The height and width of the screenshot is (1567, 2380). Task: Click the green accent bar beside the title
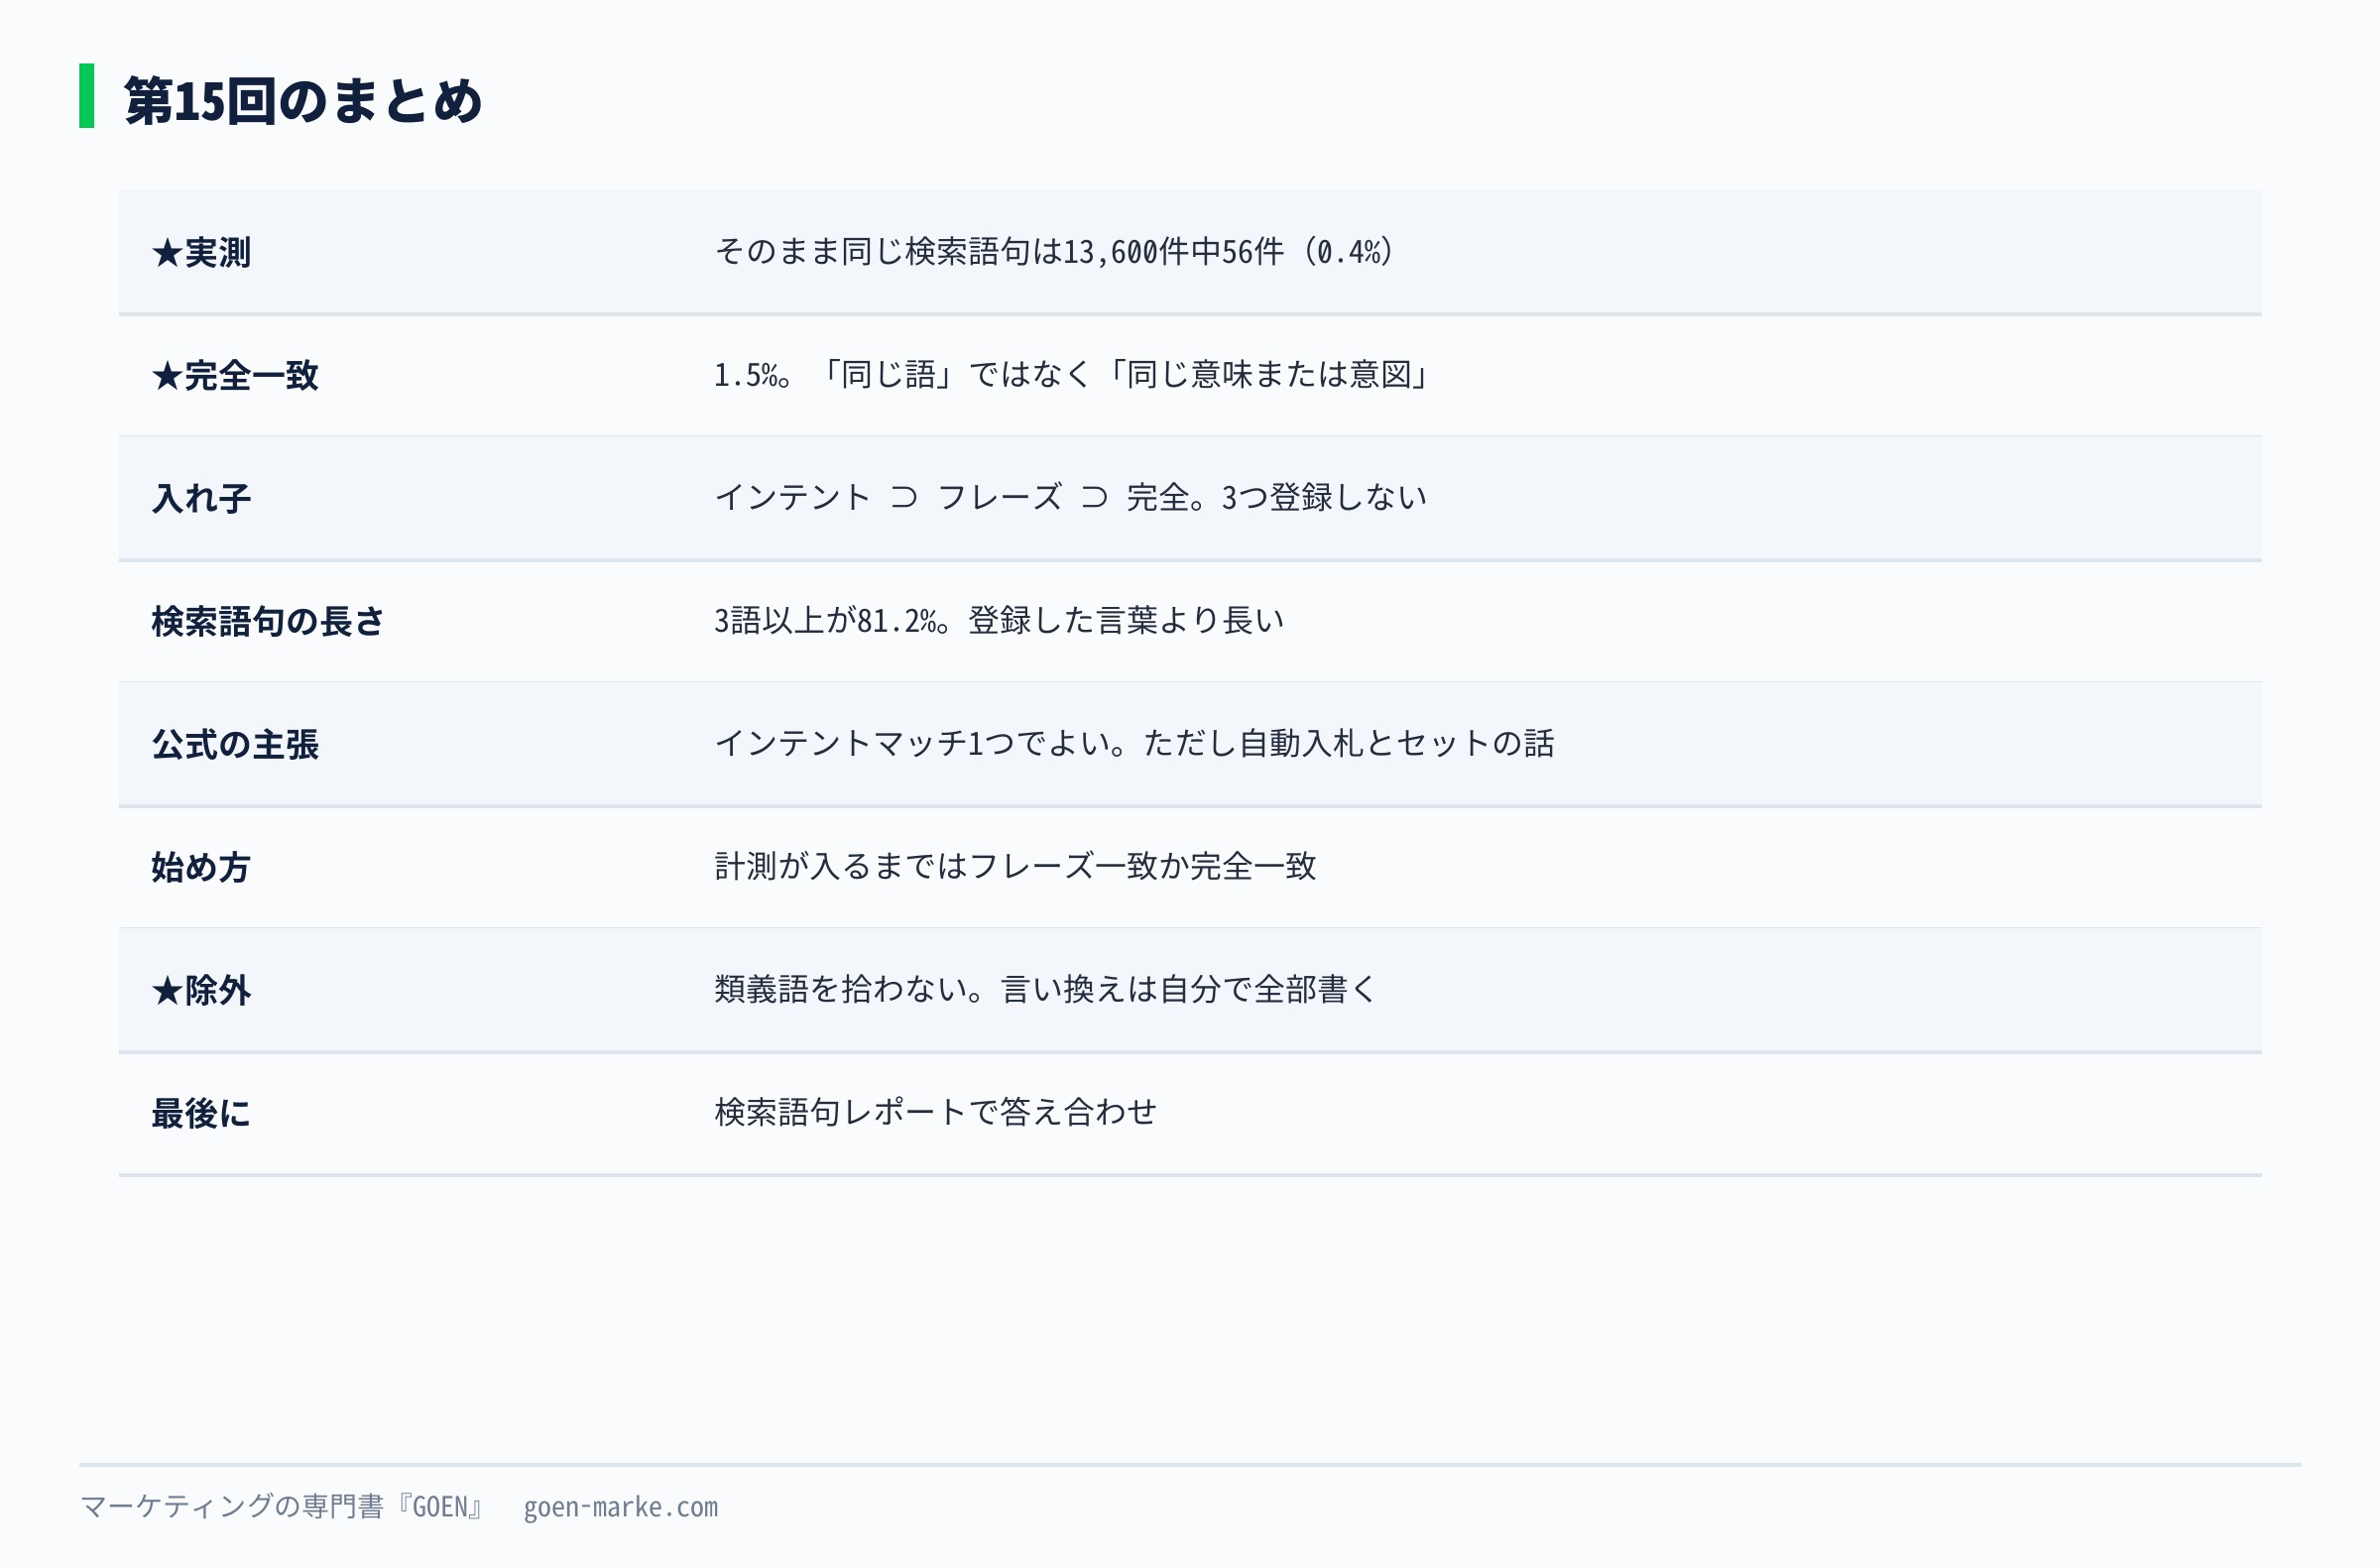[87, 96]
